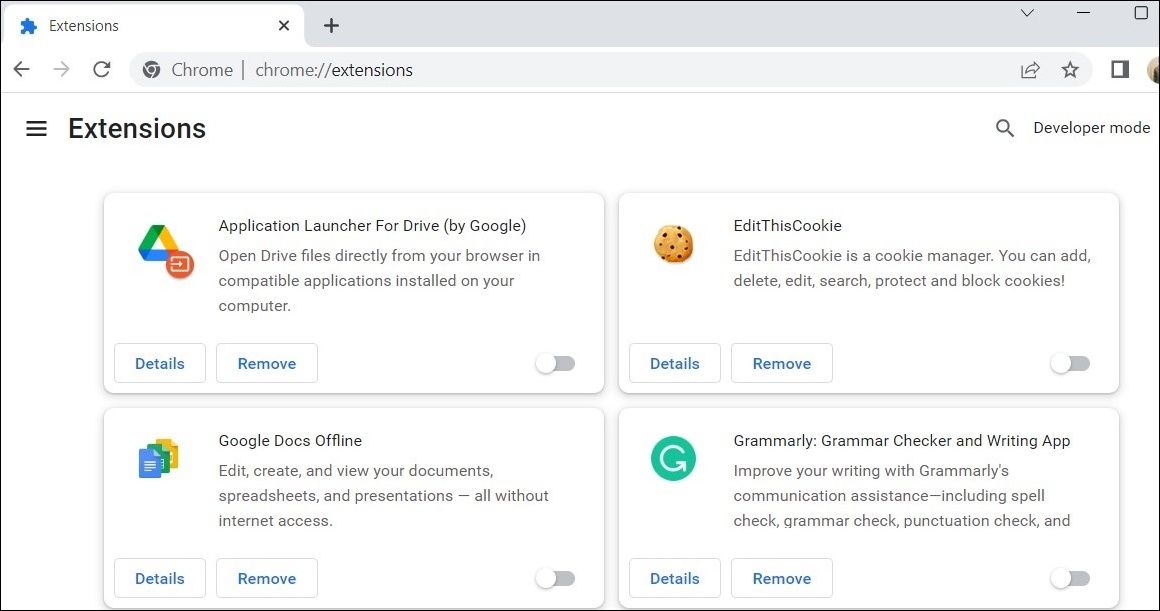Bookmark the page with the star icon

1070,69
